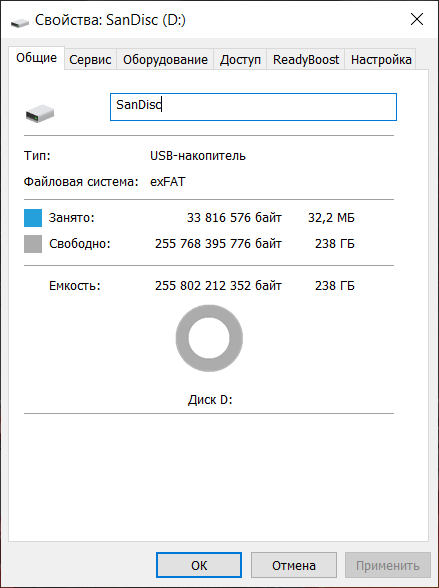Viewport: 439px width, 588px height.
Task: Click the disk usage donut chart
Action: click(x=209, y=338)
